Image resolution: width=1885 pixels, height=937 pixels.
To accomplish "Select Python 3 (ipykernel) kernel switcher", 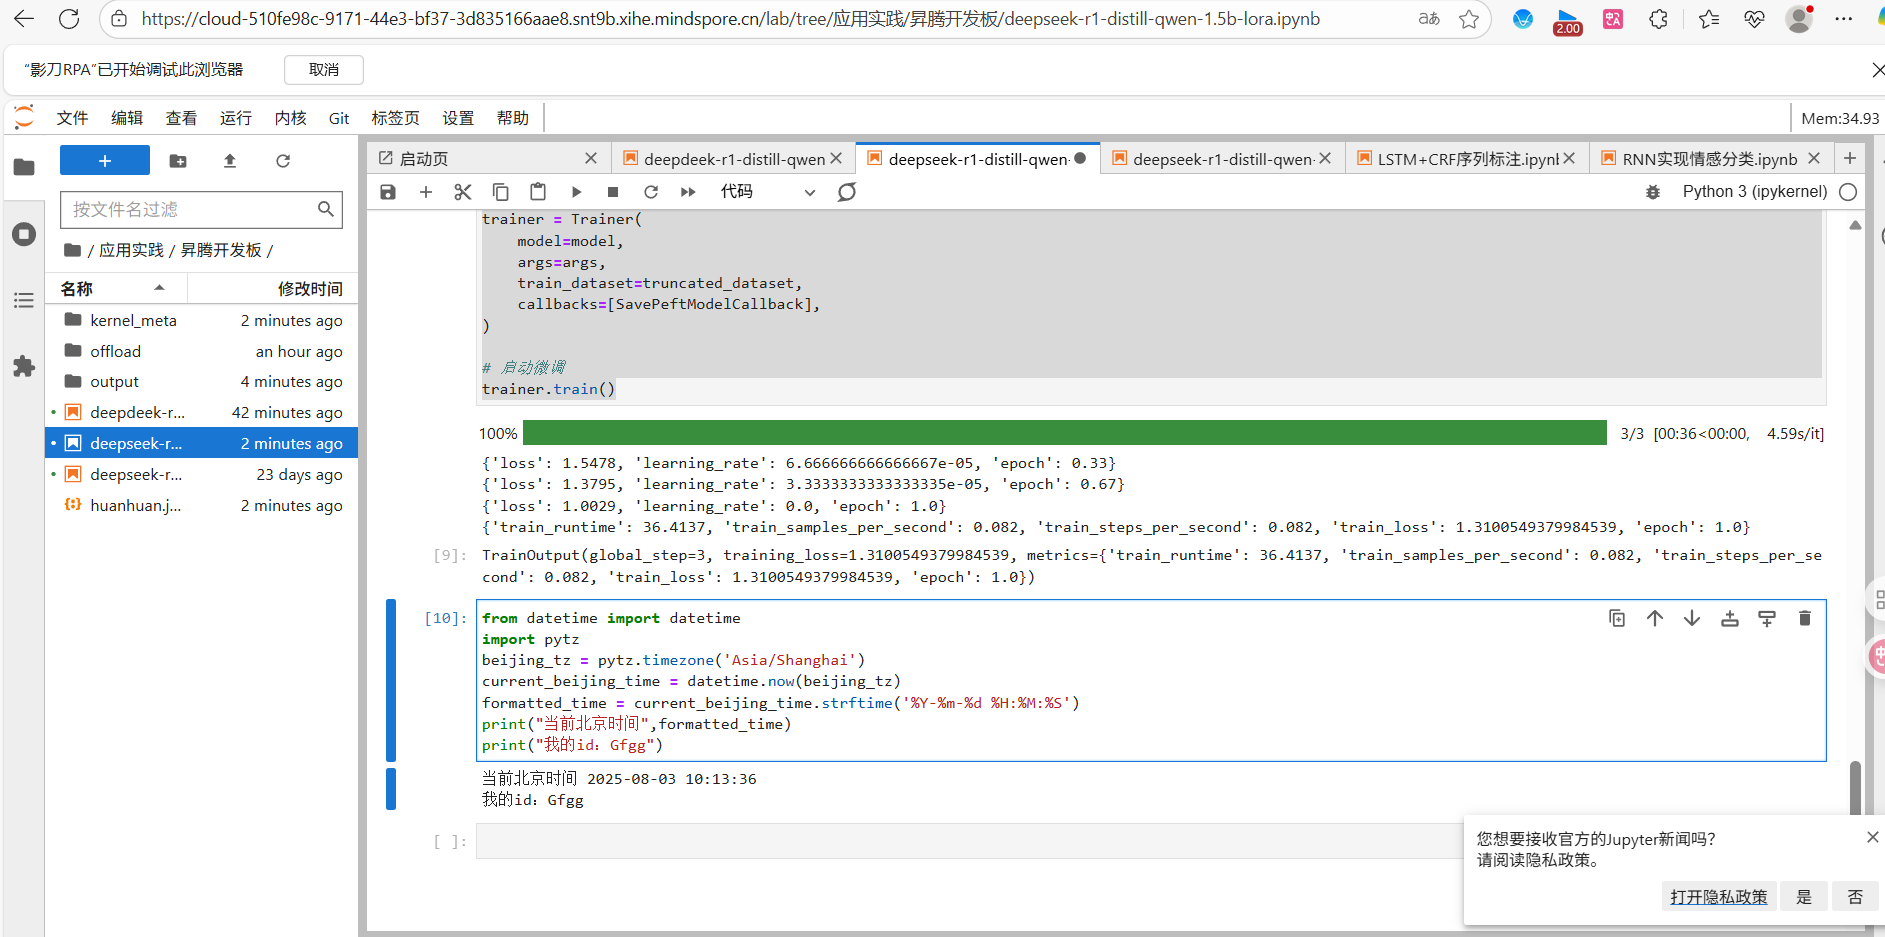I will point(1754,192).
